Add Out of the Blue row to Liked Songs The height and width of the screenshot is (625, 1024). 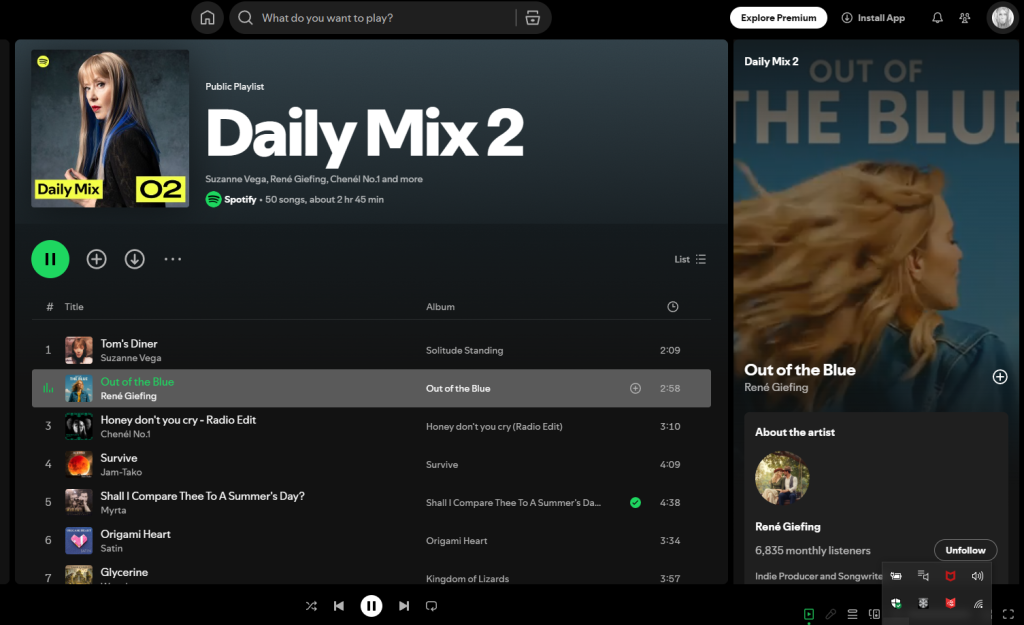[x=635, y=389]
